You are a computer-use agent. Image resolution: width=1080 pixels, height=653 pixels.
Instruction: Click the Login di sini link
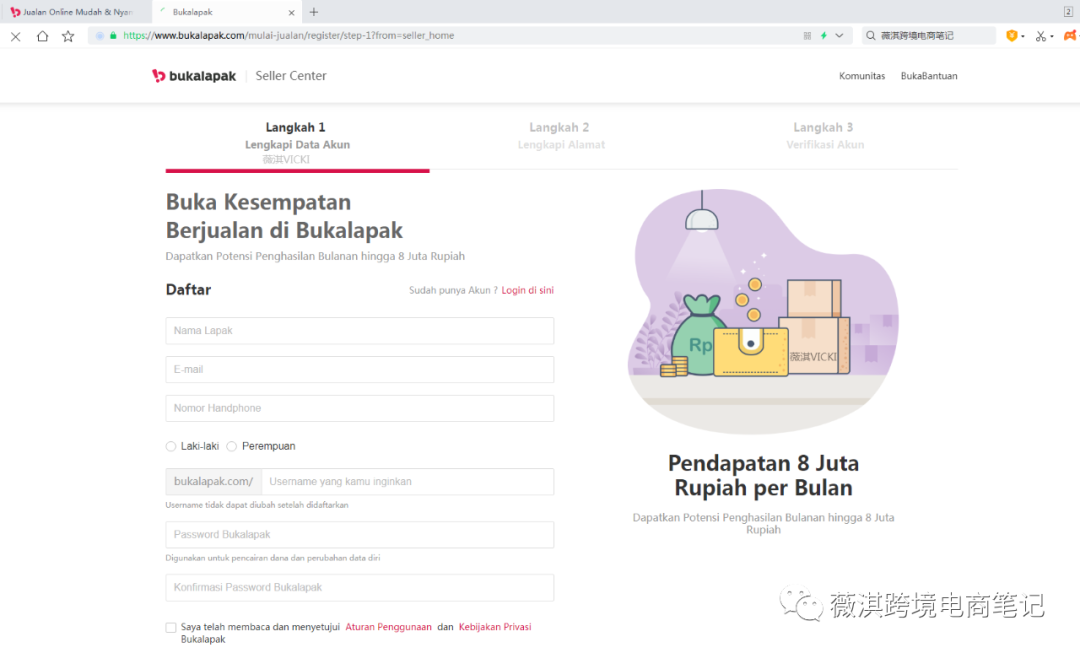(528, 290)
